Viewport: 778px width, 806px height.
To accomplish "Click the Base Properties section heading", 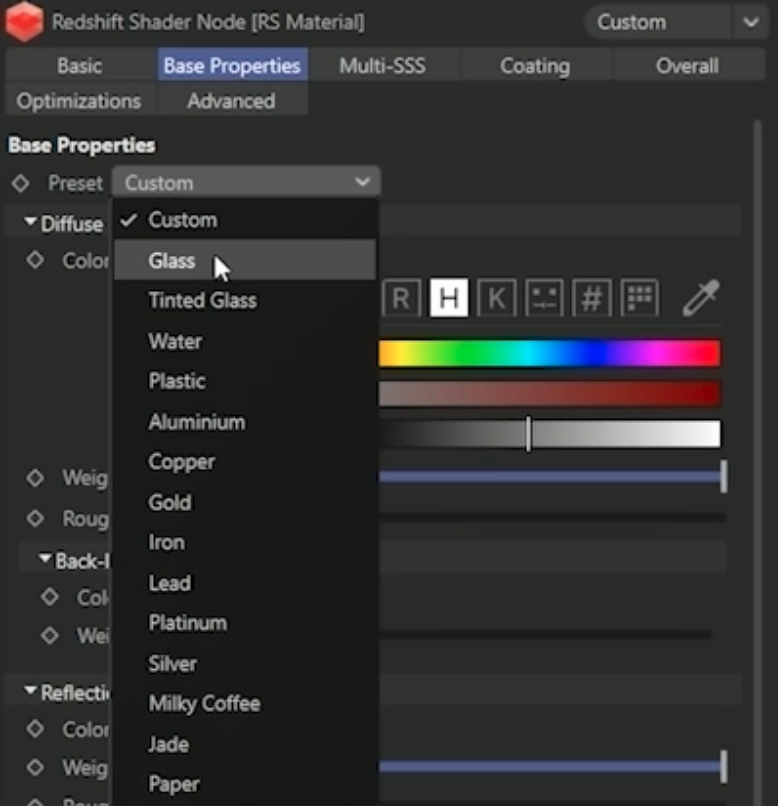I will (82, 145).
